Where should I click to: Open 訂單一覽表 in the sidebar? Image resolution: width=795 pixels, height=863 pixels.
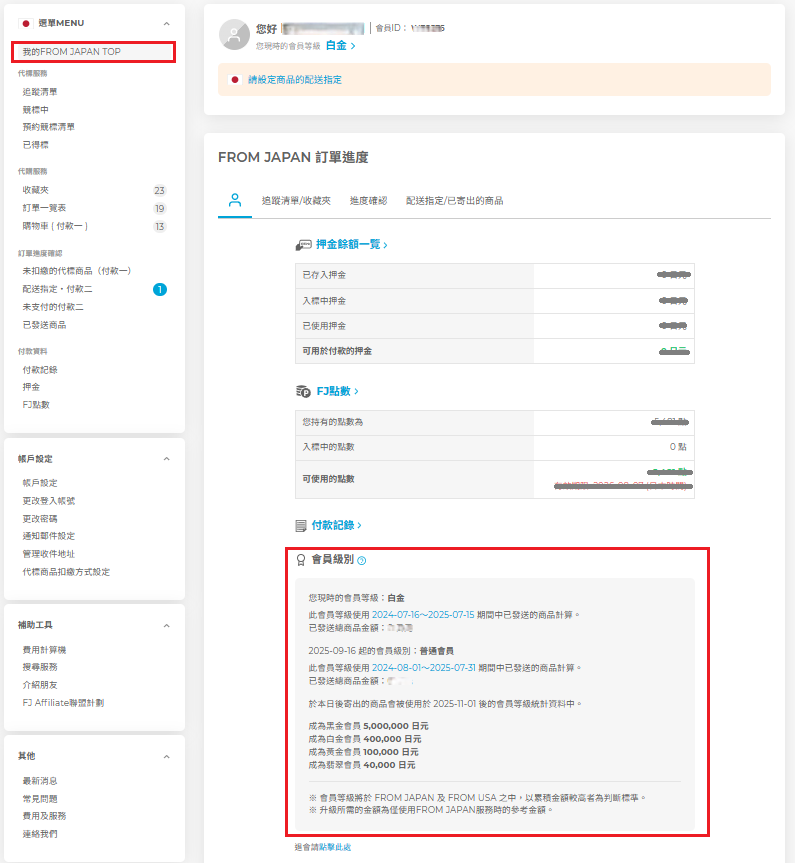[44, 208]
